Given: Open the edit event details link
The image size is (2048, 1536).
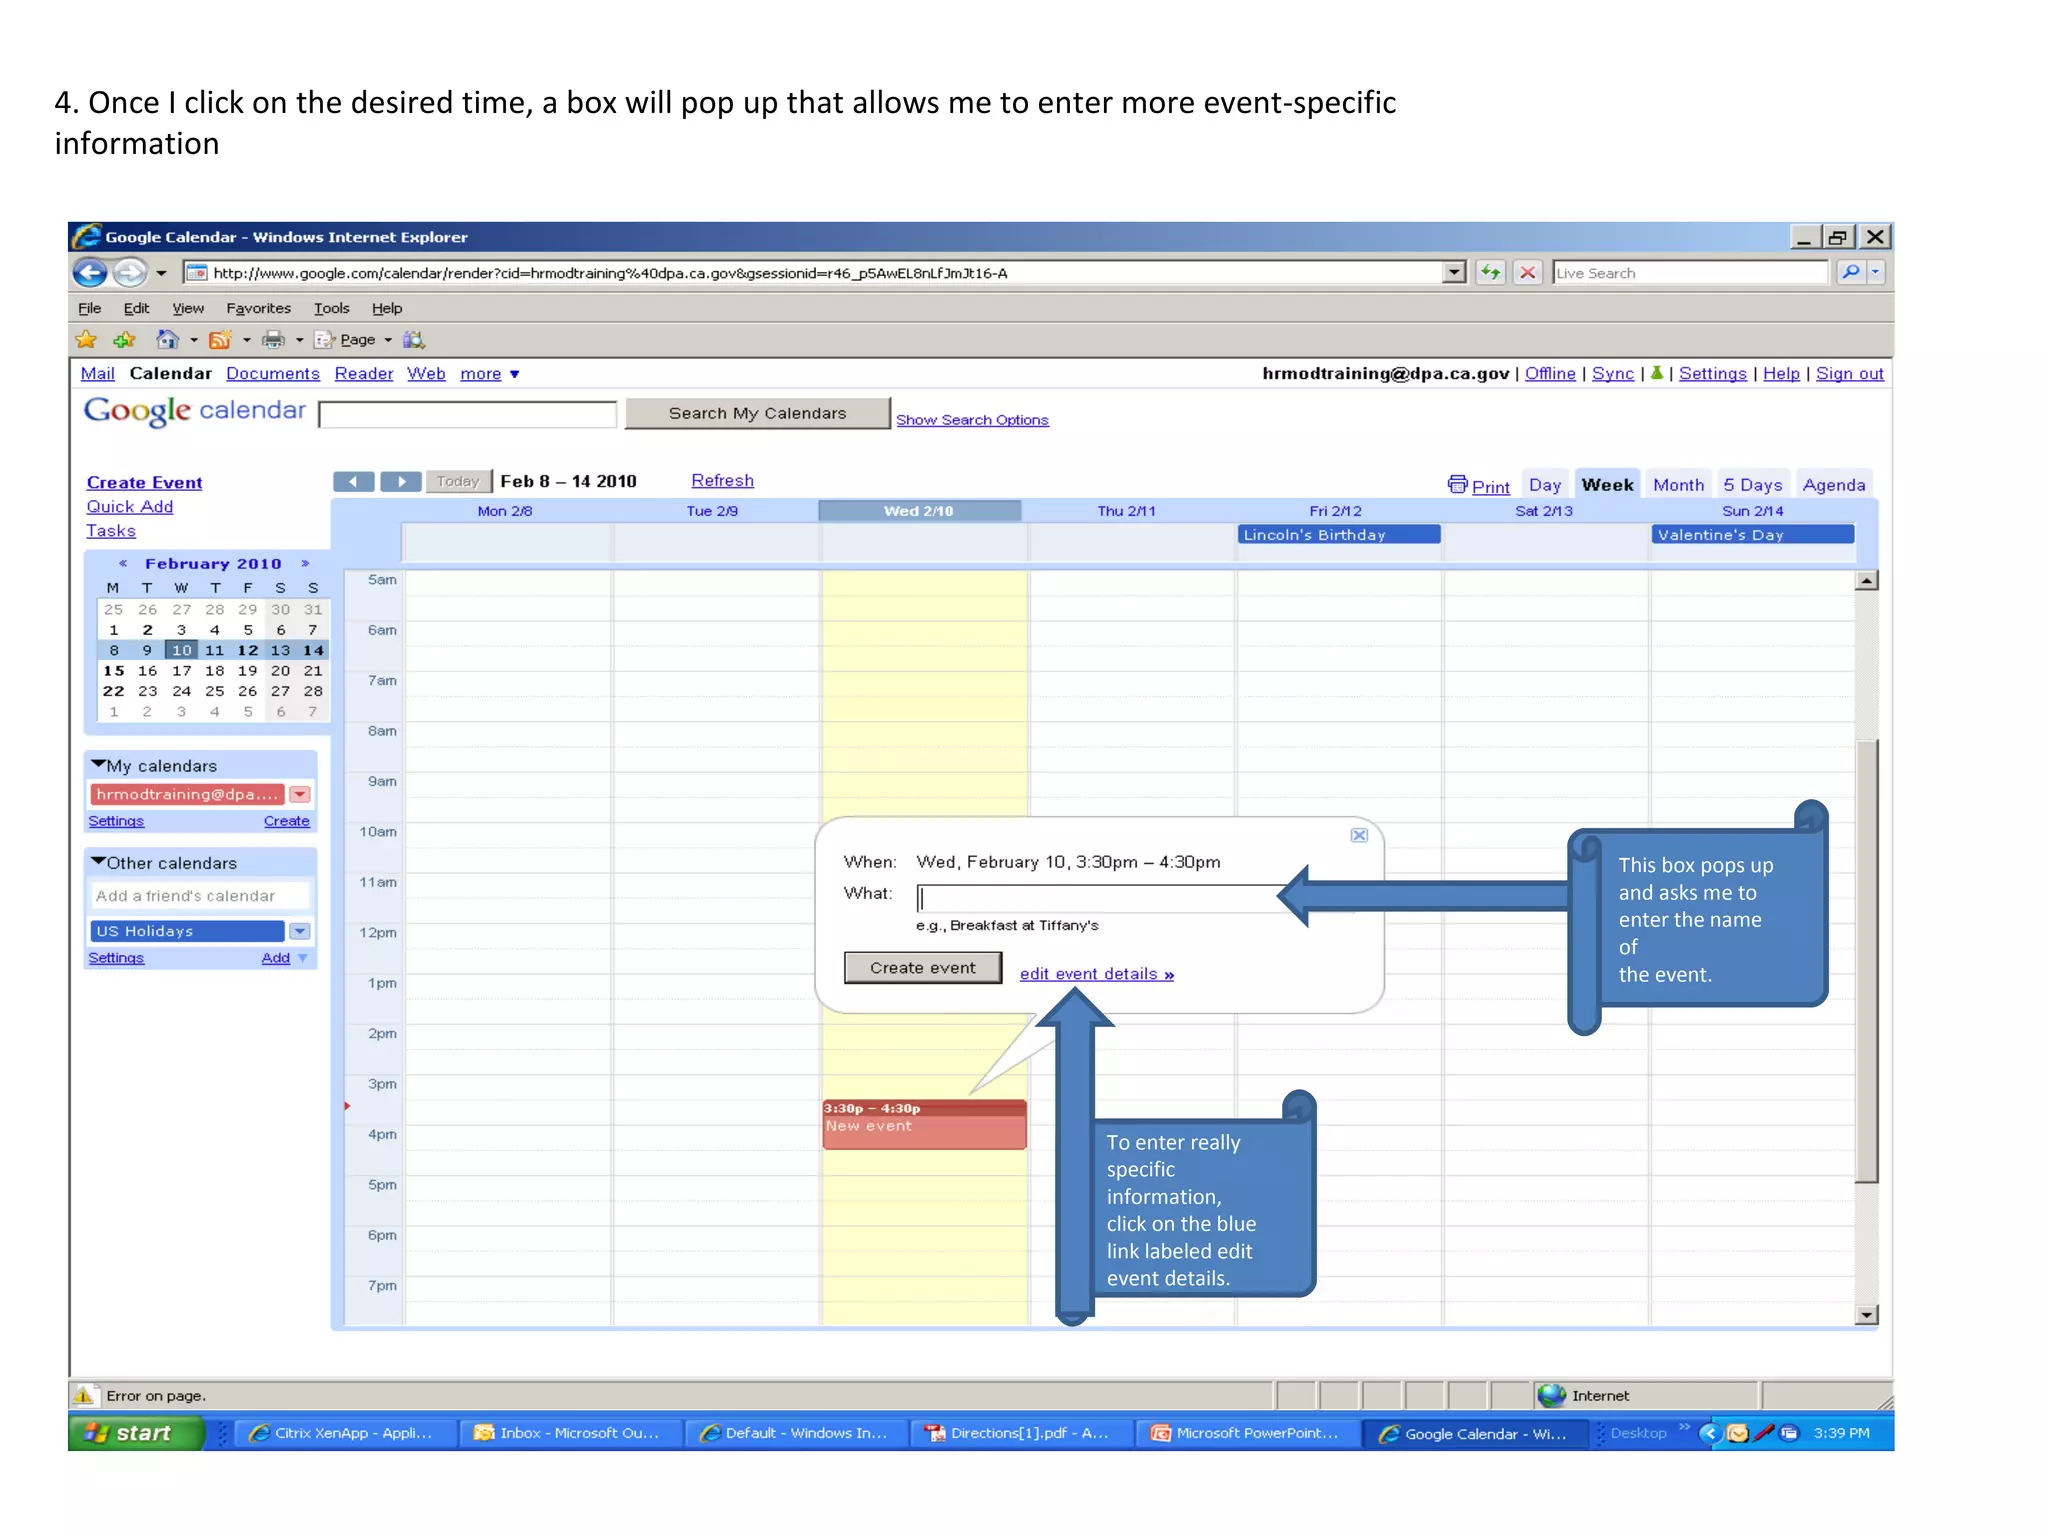Looking at the screenshot, I should pos(1096,974).
